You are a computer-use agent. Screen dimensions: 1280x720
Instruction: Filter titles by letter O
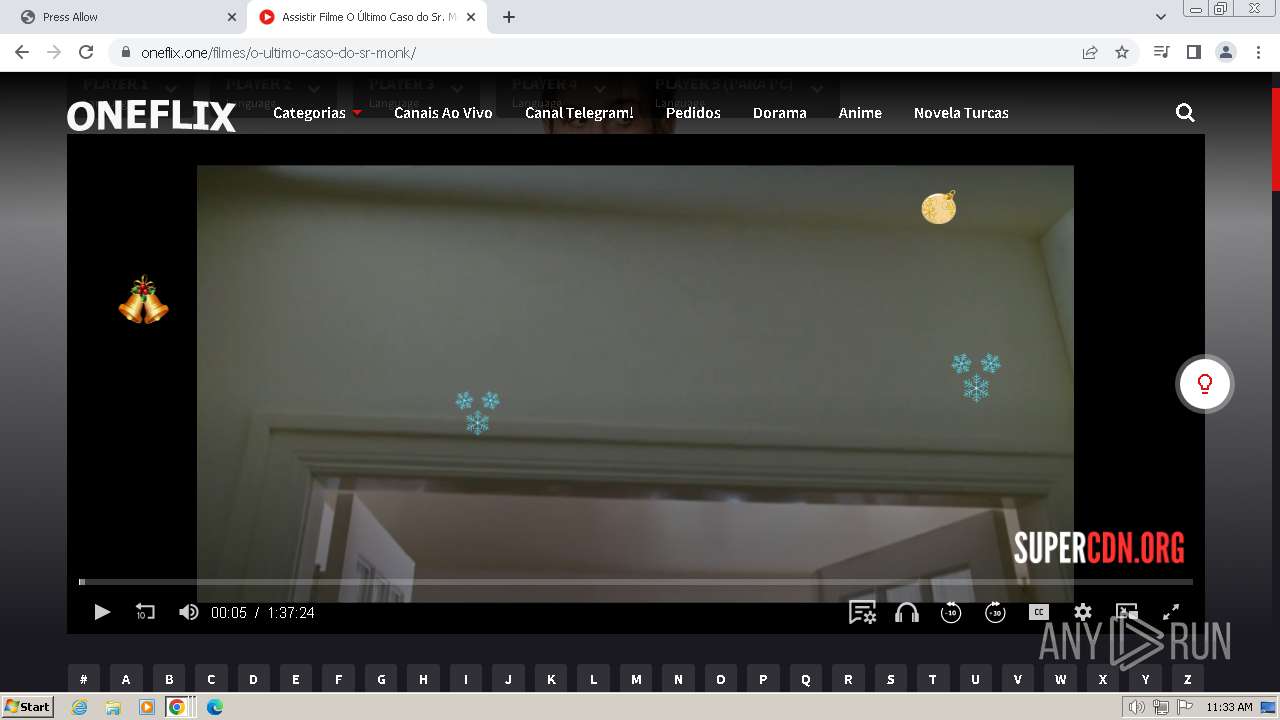point(721,679)
